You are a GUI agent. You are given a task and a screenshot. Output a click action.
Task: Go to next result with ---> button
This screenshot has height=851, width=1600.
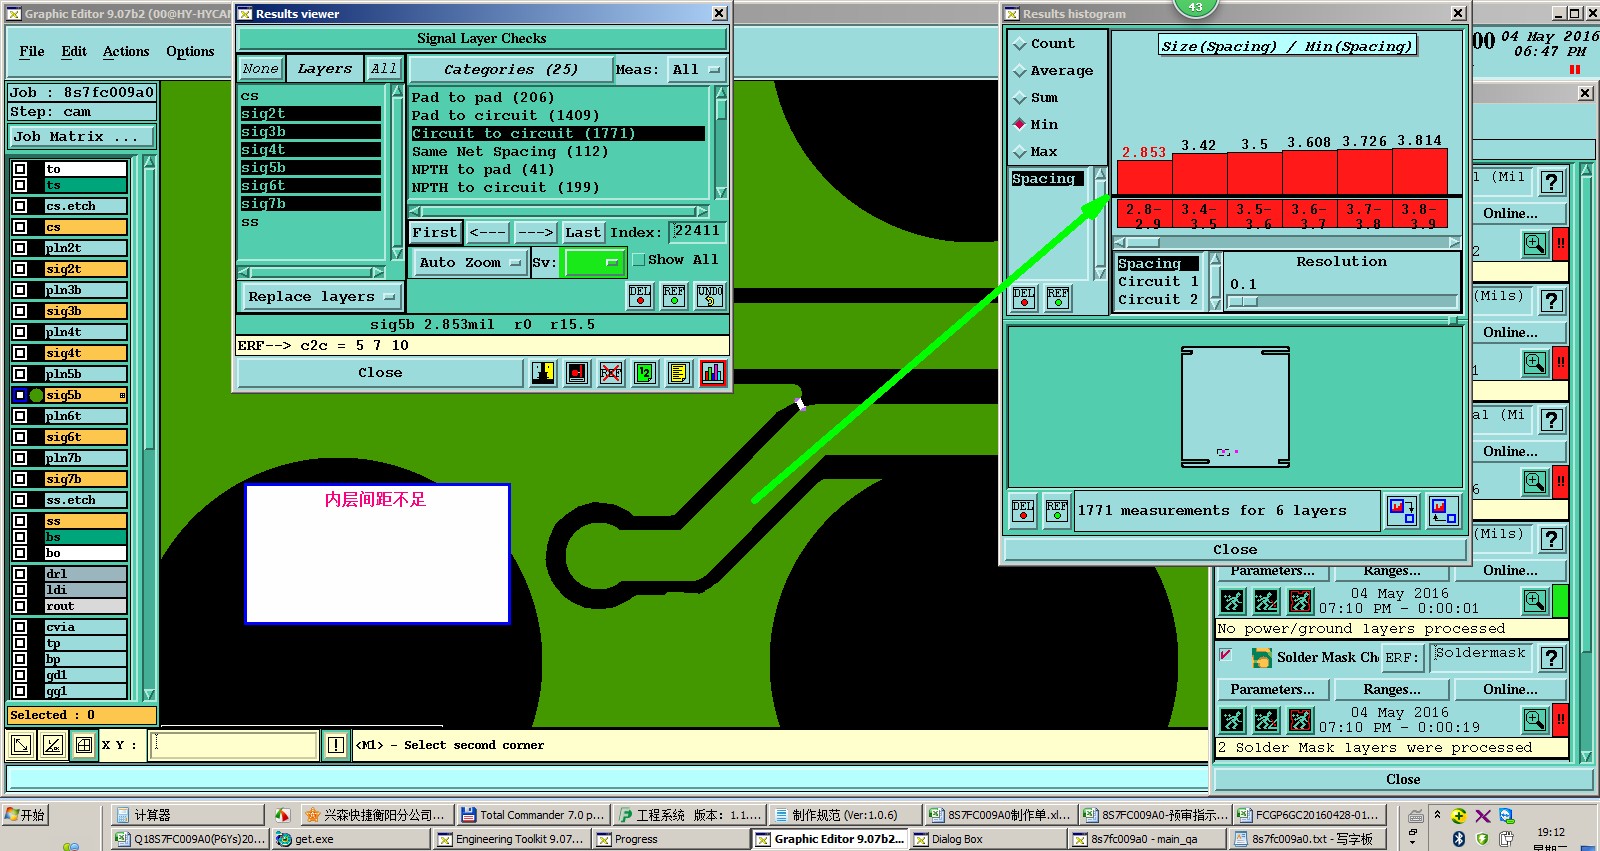point(535,232)
